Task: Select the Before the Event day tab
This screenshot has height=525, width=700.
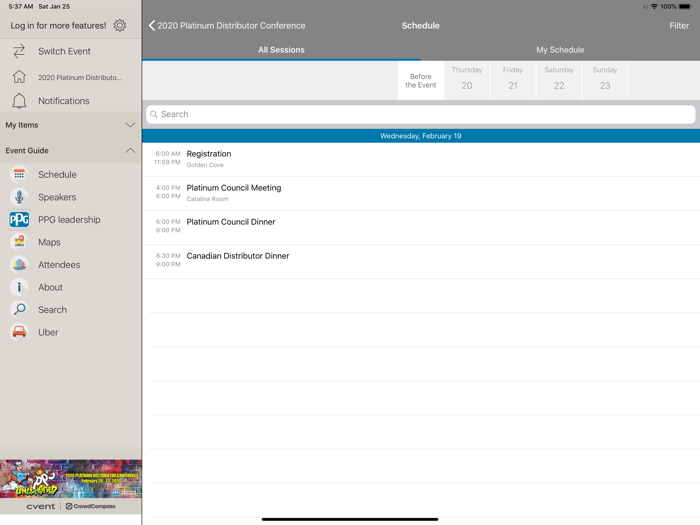Action: click(421, 81)
